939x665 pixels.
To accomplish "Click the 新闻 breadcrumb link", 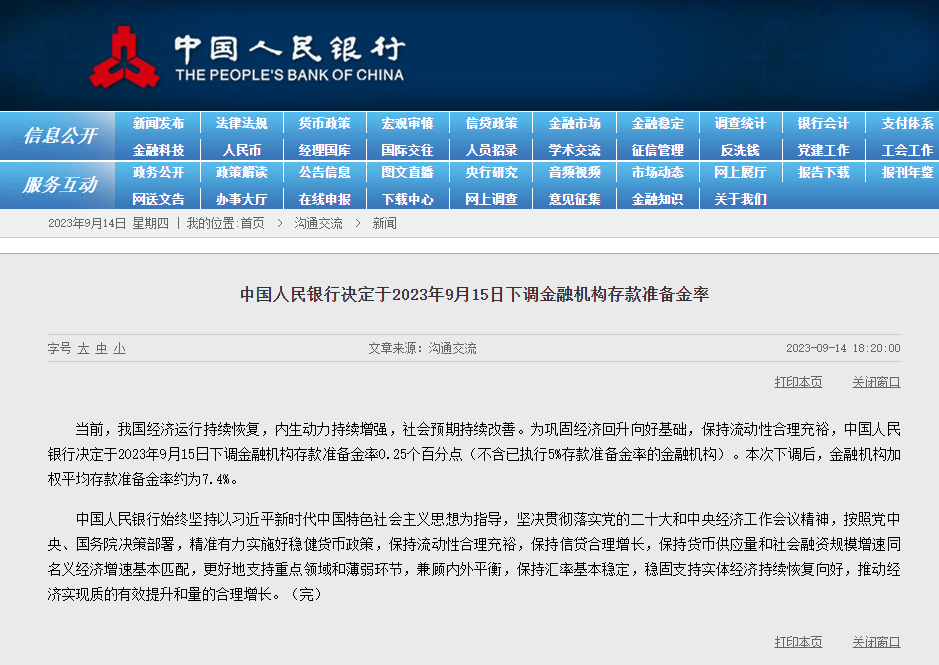I will tap(384, 223).
